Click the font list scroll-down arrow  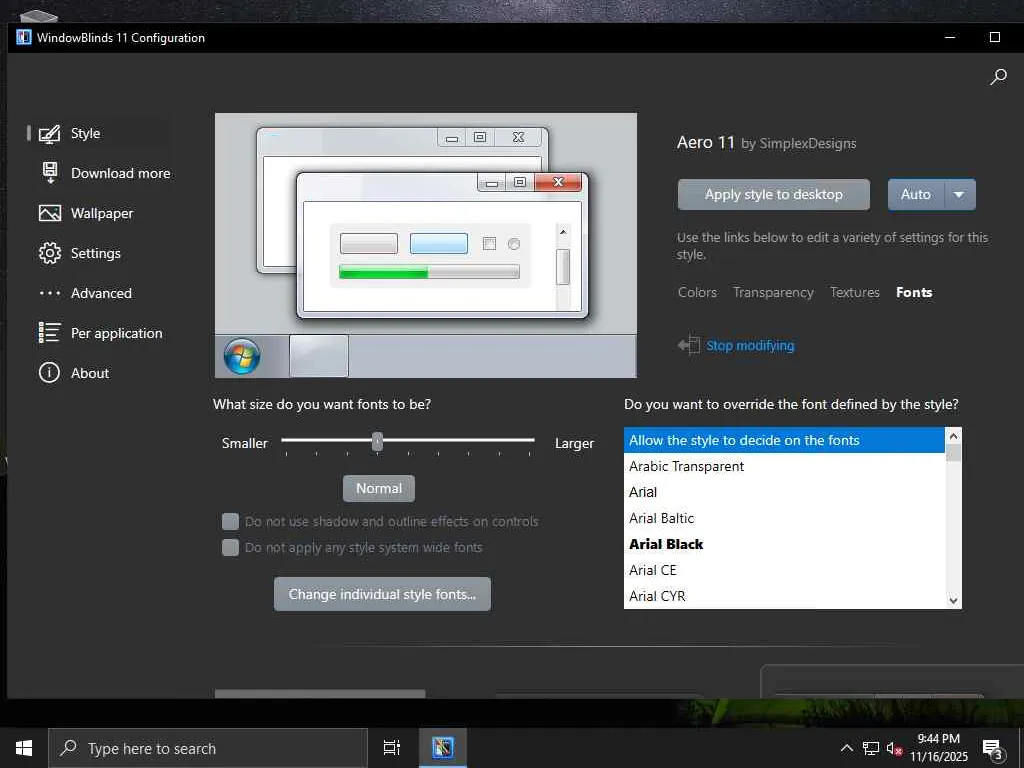click(x=953, y=601)
